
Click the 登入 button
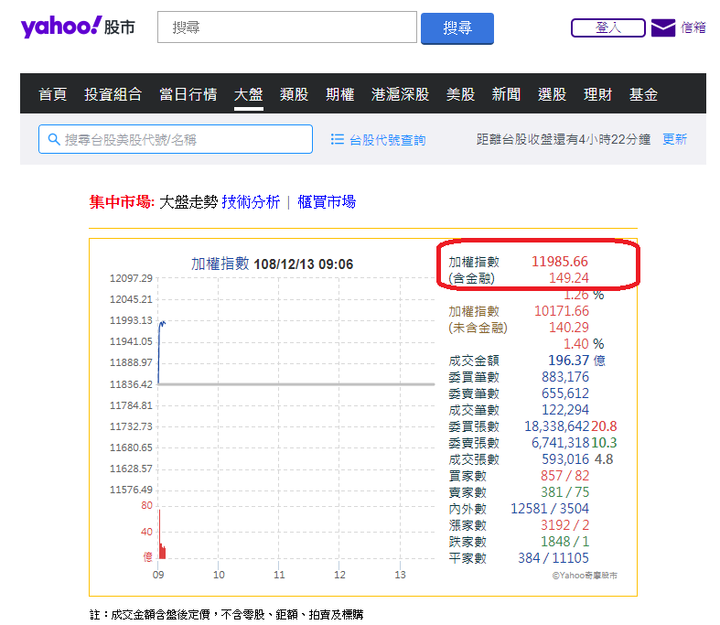pos(608,28)
